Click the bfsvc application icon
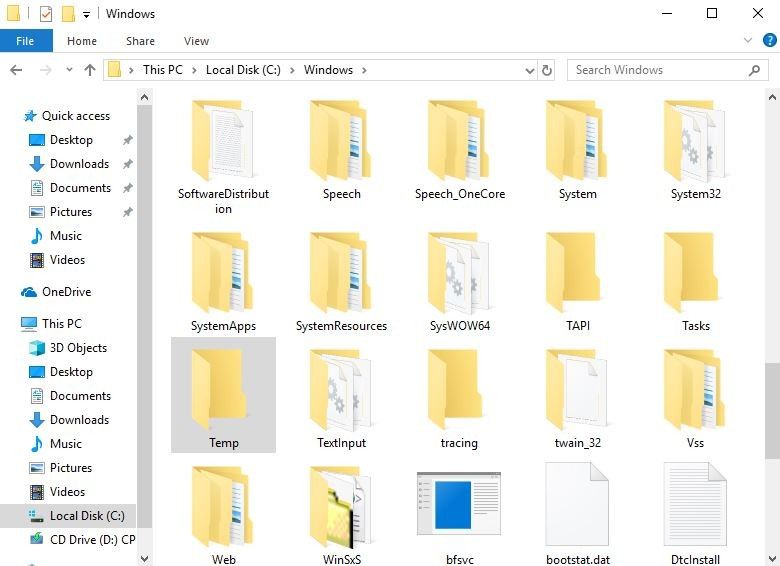The width and height of the screenshot is (780, 566). [459, 504]
